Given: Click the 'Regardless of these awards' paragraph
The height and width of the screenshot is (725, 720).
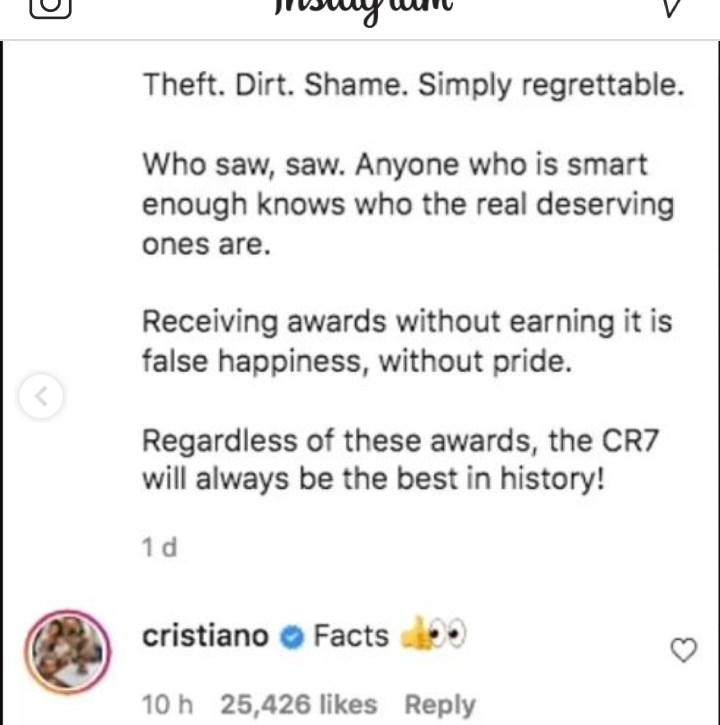Looking at the screenshot, I should 400,460.
